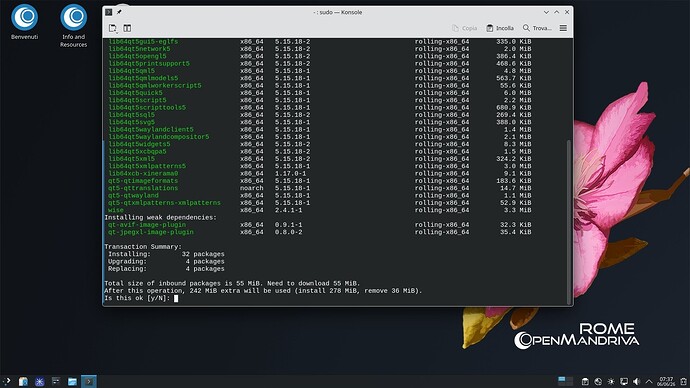690x388 pixels.
Task: Click the network tray icon
Action: coord(624,381)
